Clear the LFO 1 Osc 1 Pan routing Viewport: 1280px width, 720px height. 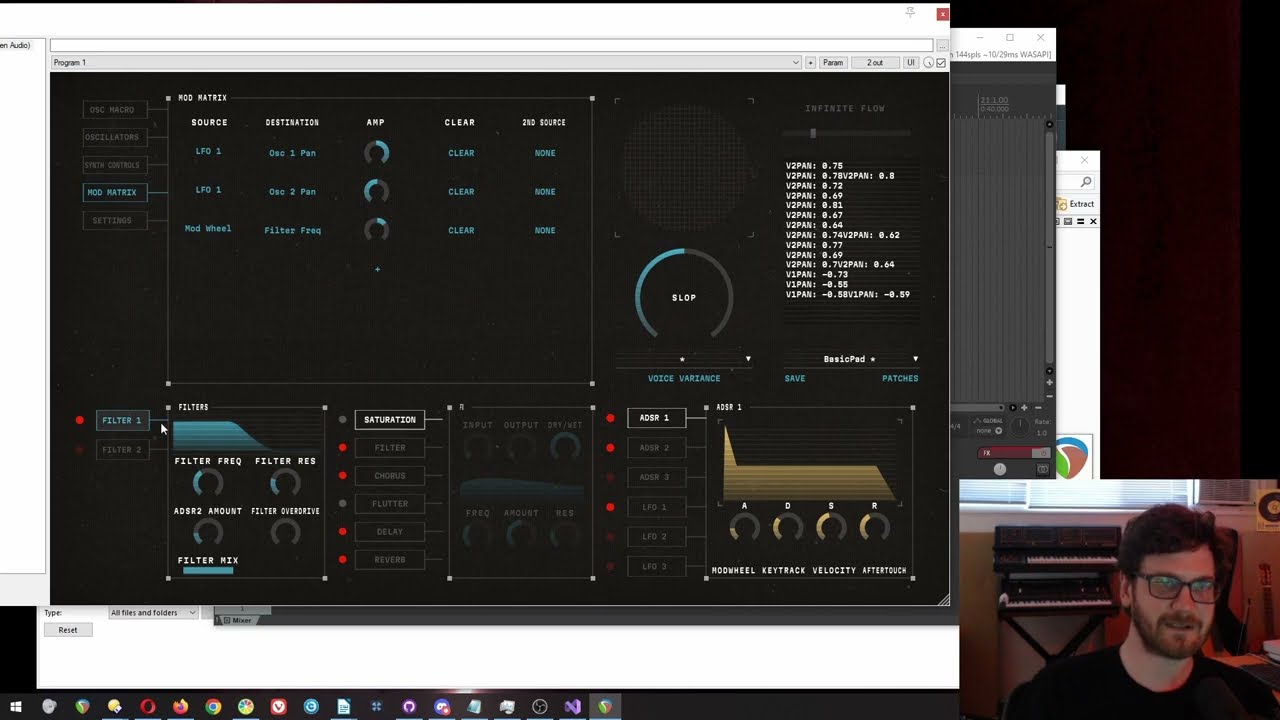[461, 153]
